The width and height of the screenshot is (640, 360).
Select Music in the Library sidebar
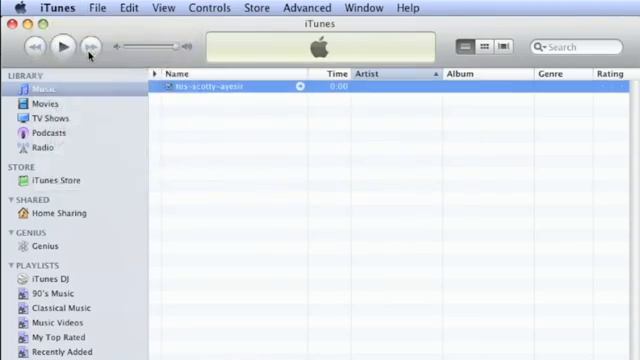pos(75,89)
